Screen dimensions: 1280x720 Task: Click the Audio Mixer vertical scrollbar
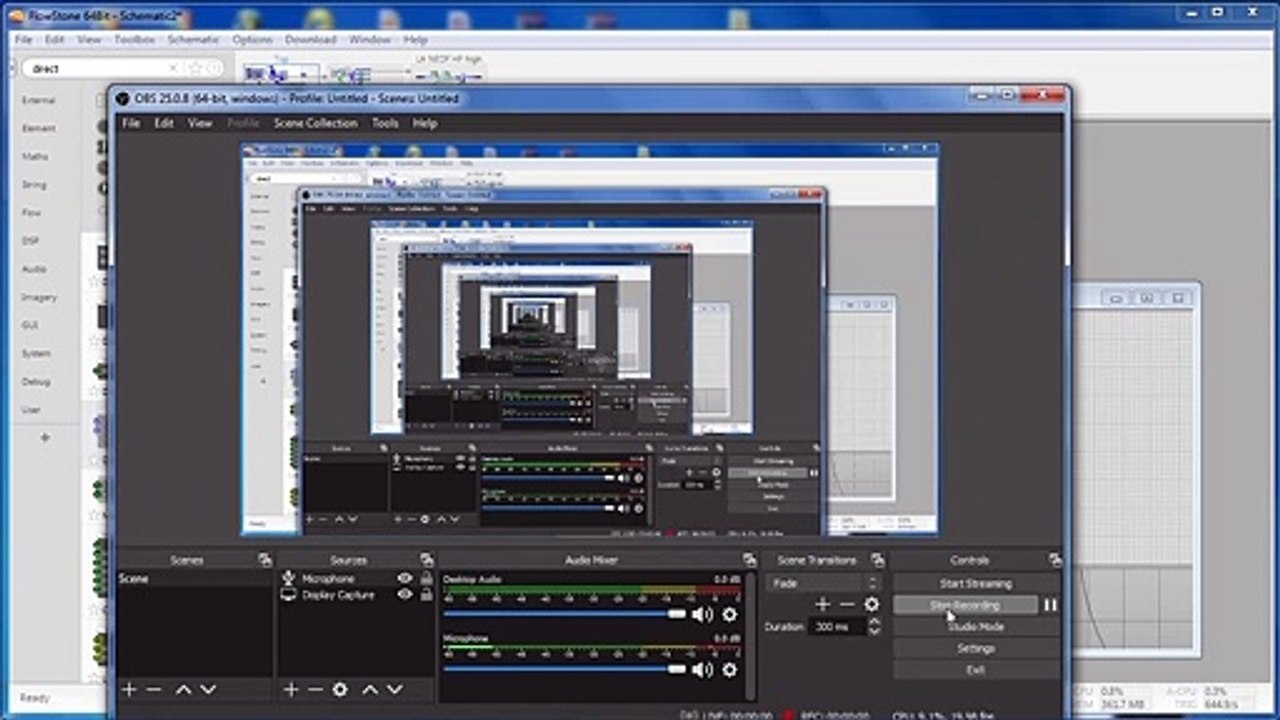750,635
